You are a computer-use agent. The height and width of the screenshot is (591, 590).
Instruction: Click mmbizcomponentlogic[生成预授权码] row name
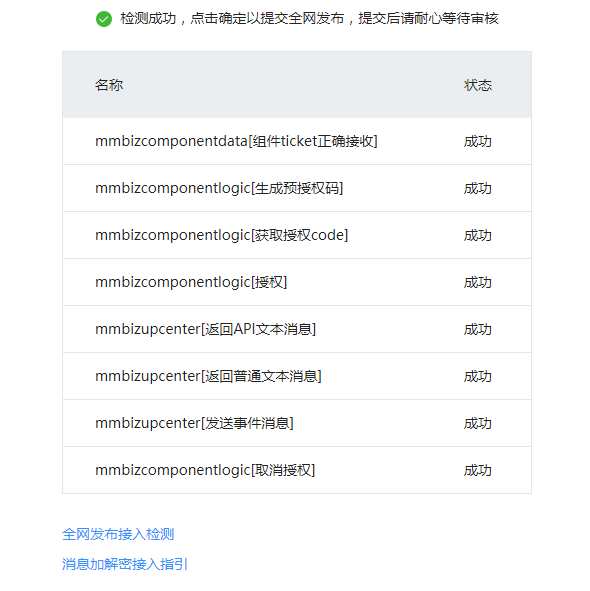pos(219,188)
